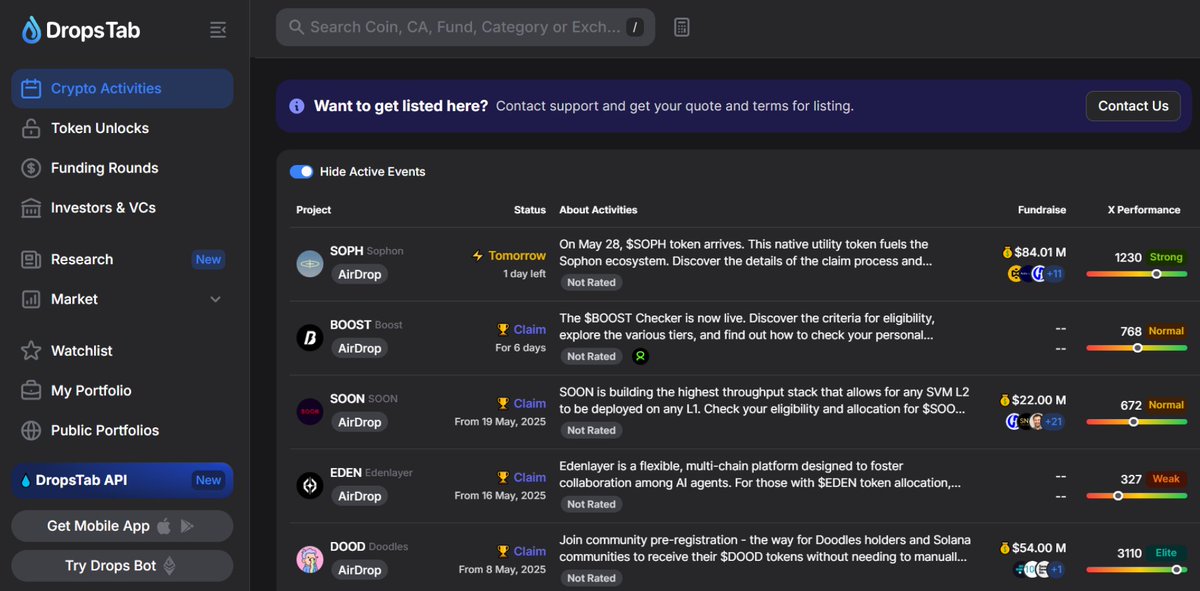1200x591 pixels.
Task: Open the Research section
Action: click(82, 259)
